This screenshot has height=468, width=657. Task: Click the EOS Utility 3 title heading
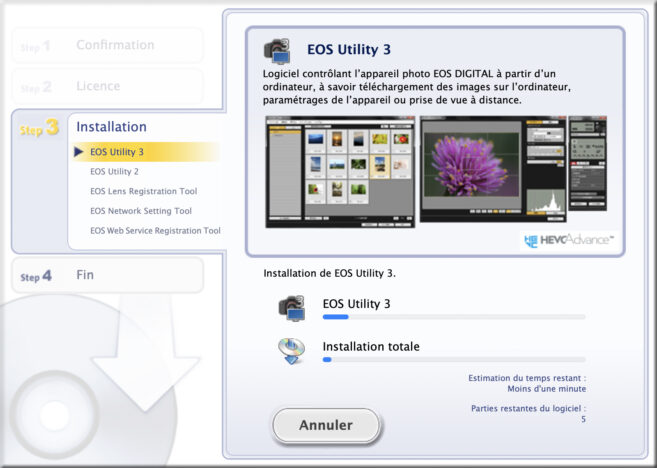[x=349, y=49]
